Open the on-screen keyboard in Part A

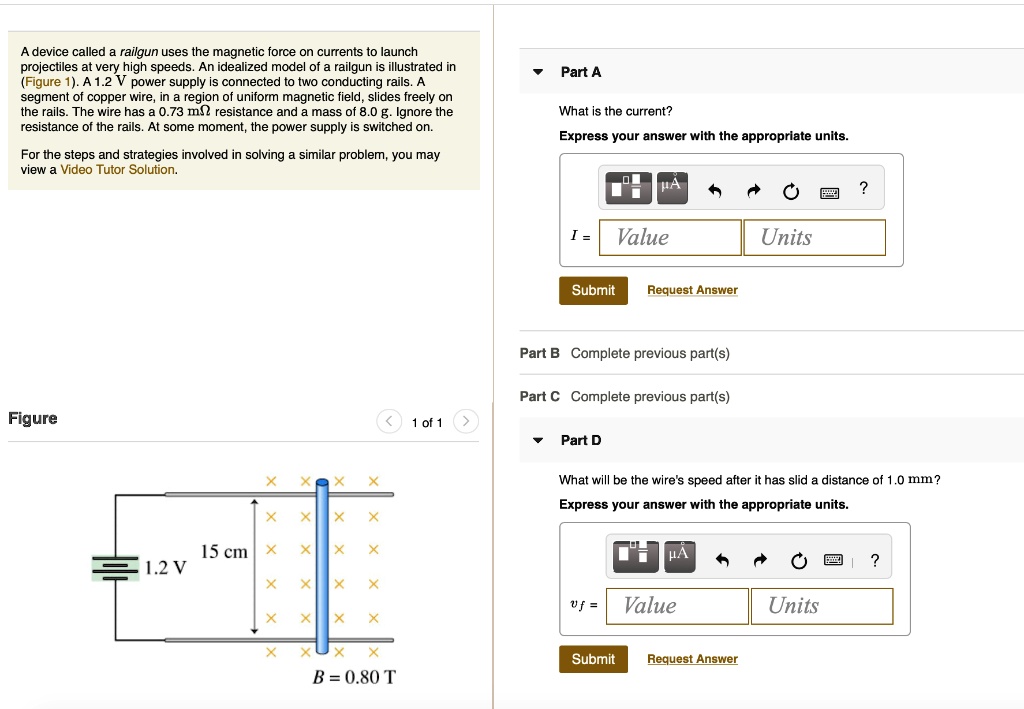[829, 191]
